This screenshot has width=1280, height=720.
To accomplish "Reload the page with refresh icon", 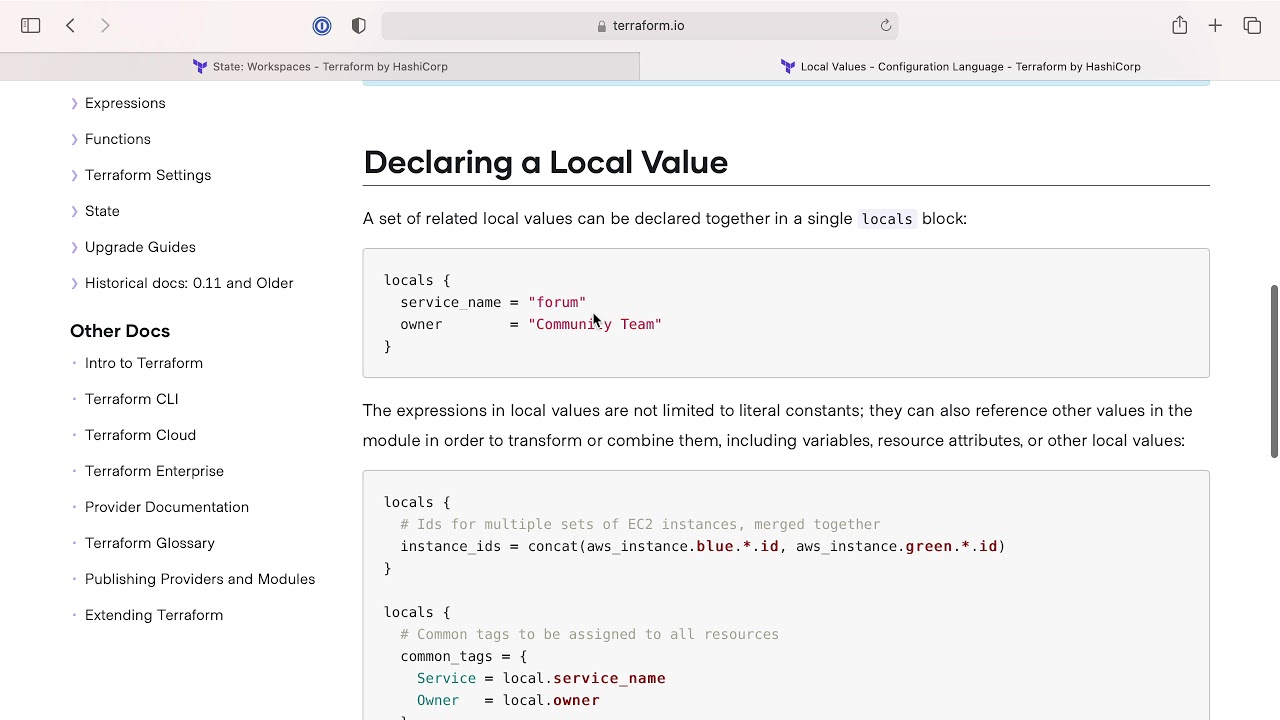I will pyautogui.click(x=886, y=26).
